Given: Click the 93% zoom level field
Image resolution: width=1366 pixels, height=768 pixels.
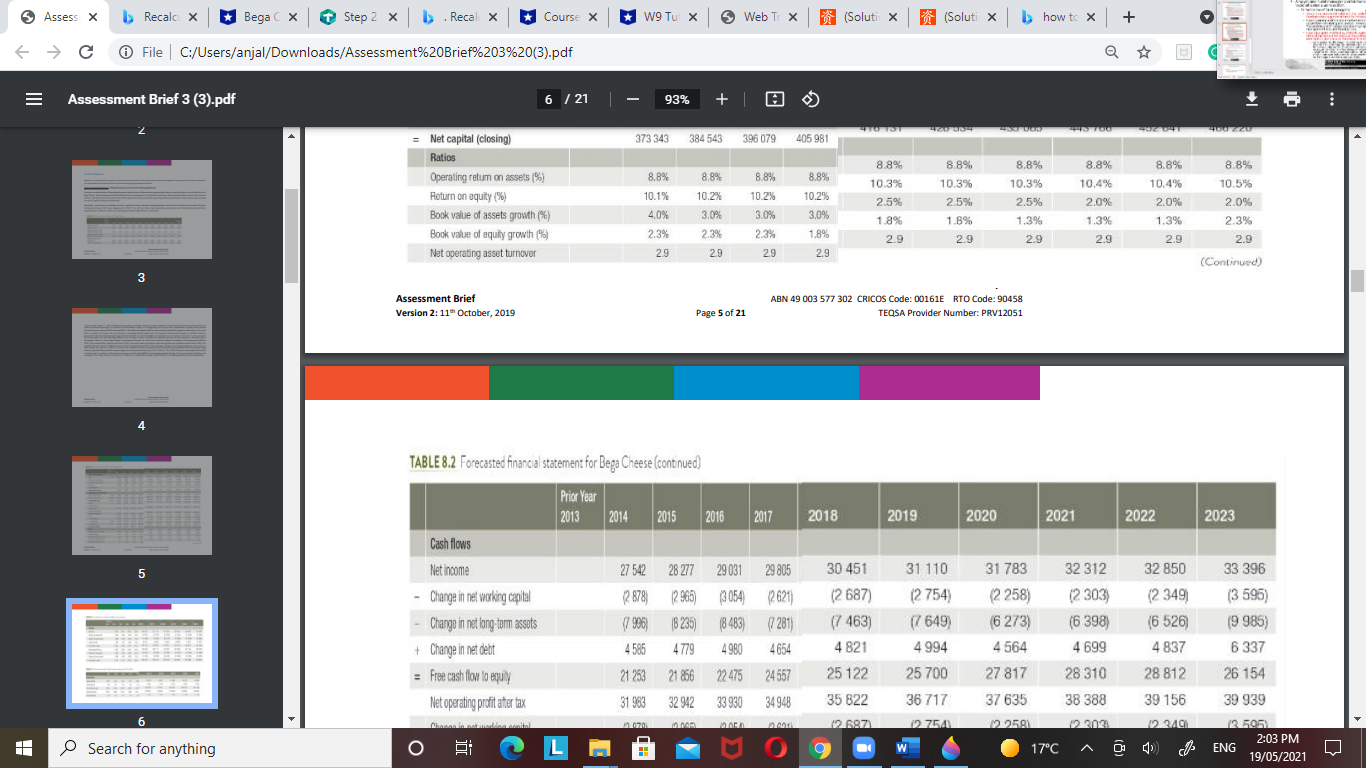Looking at the screenshot, I should click(x=677, y=99).
